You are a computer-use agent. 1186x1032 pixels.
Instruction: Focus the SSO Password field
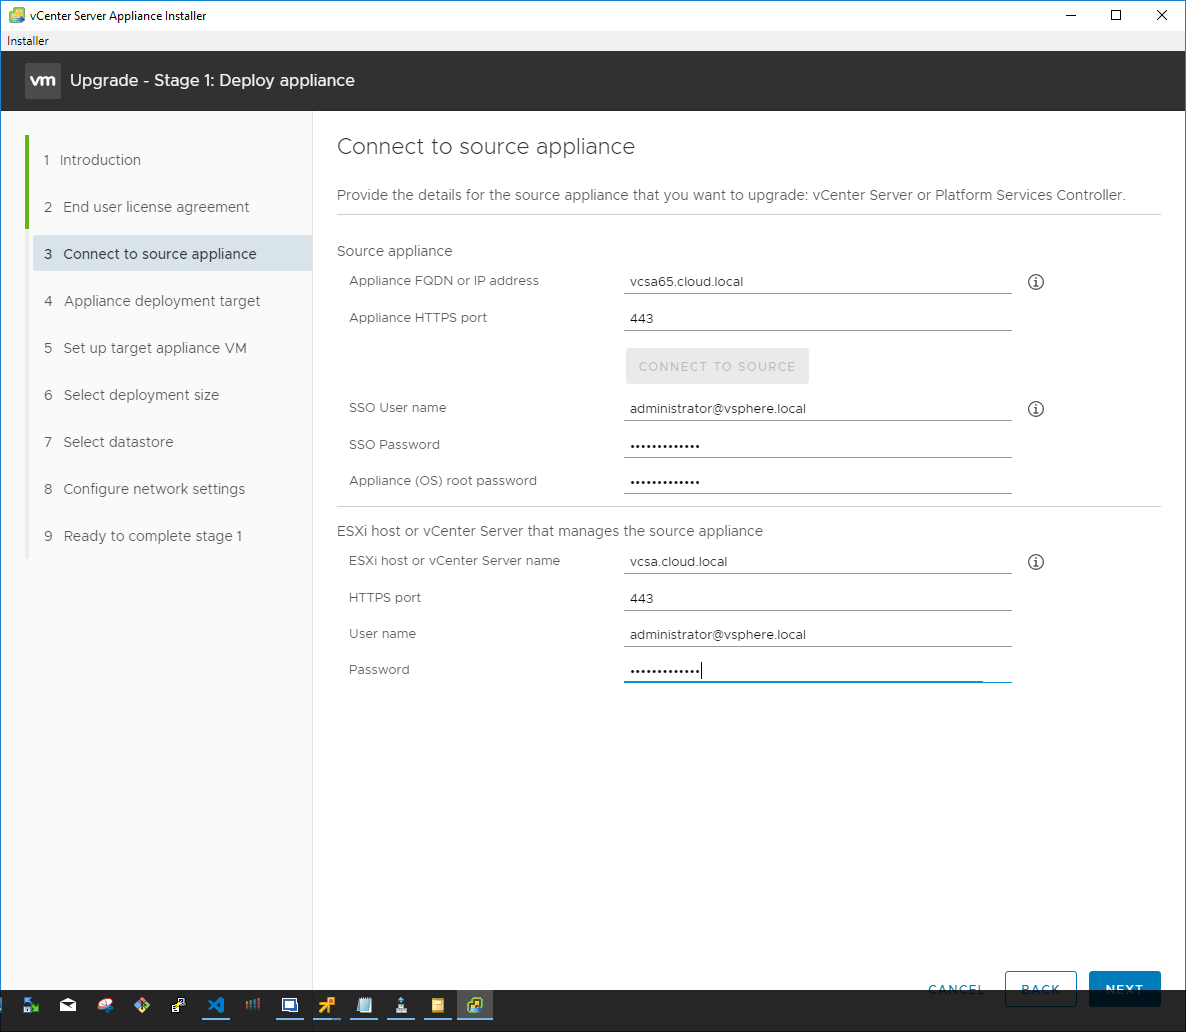coord(818,446)
